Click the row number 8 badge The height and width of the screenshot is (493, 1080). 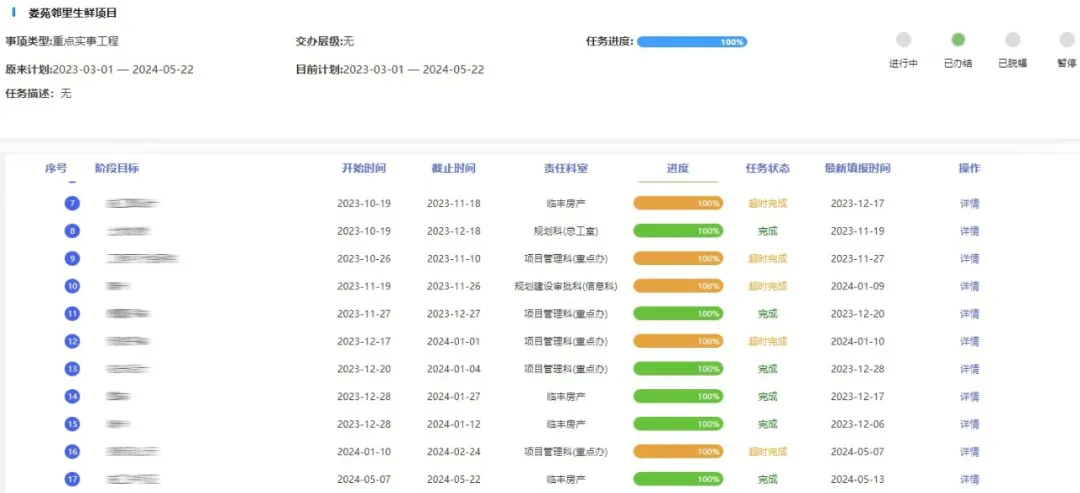[x=72, y=231]
